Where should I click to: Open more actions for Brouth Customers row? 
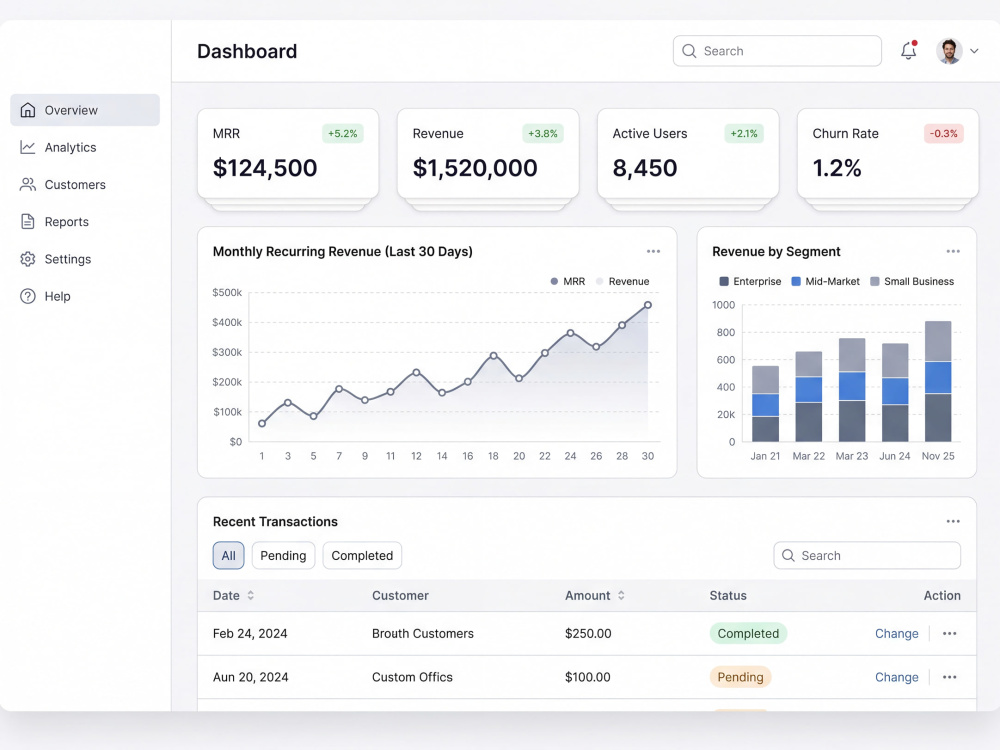coord(949,633)
